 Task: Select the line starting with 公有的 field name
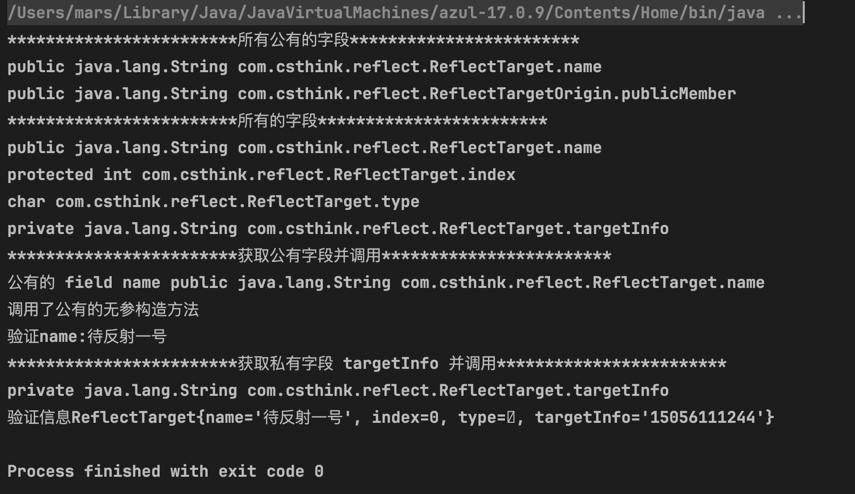click(385, 283)
